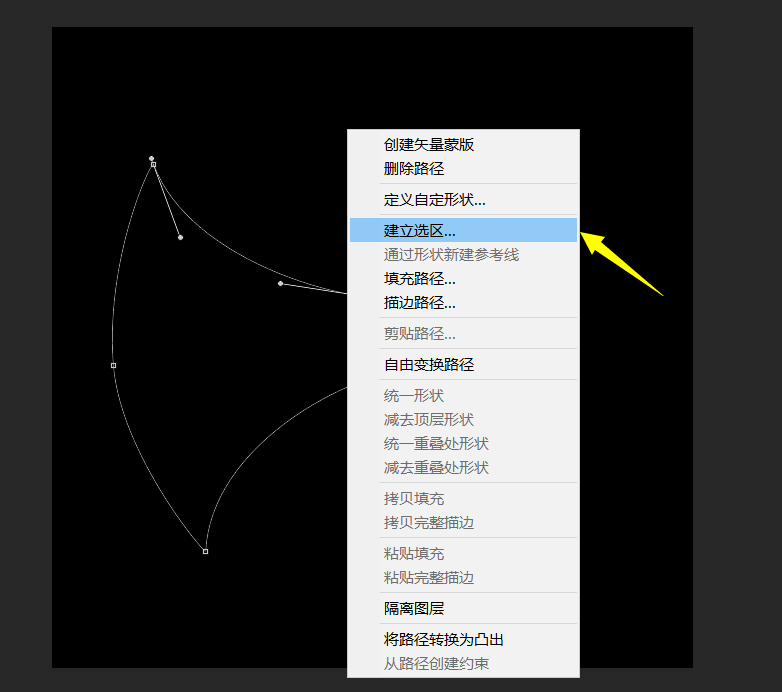Choose 填充路径... menu item
The height and width of the screenshot is (692, 782).
click(x=463, y=278)
